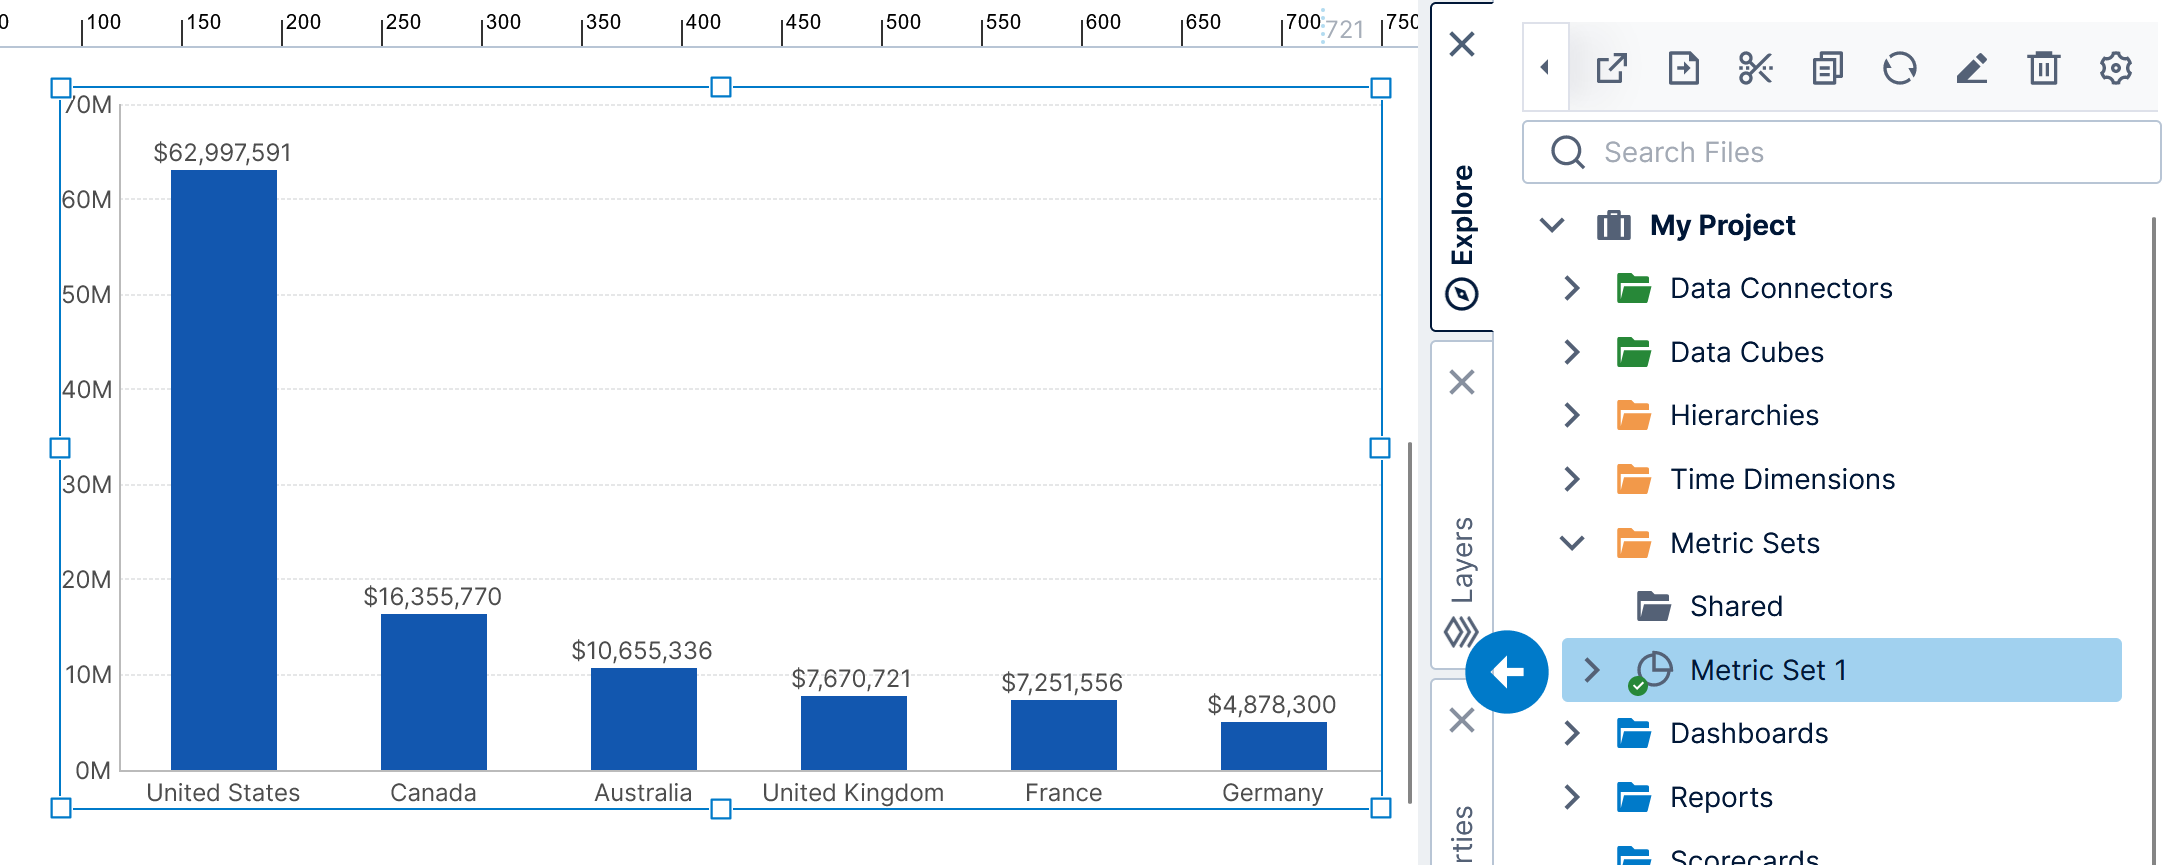Screen dimensions: 2178x865
Task: Click the check-in file arrow icon
Action: tap(1683, 69)
